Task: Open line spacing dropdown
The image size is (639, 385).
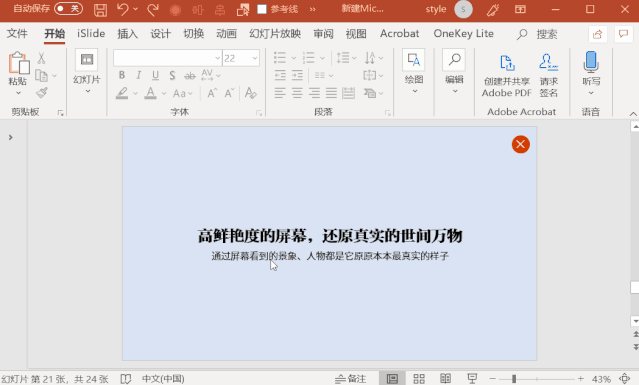Action: (x=346, y=58)
